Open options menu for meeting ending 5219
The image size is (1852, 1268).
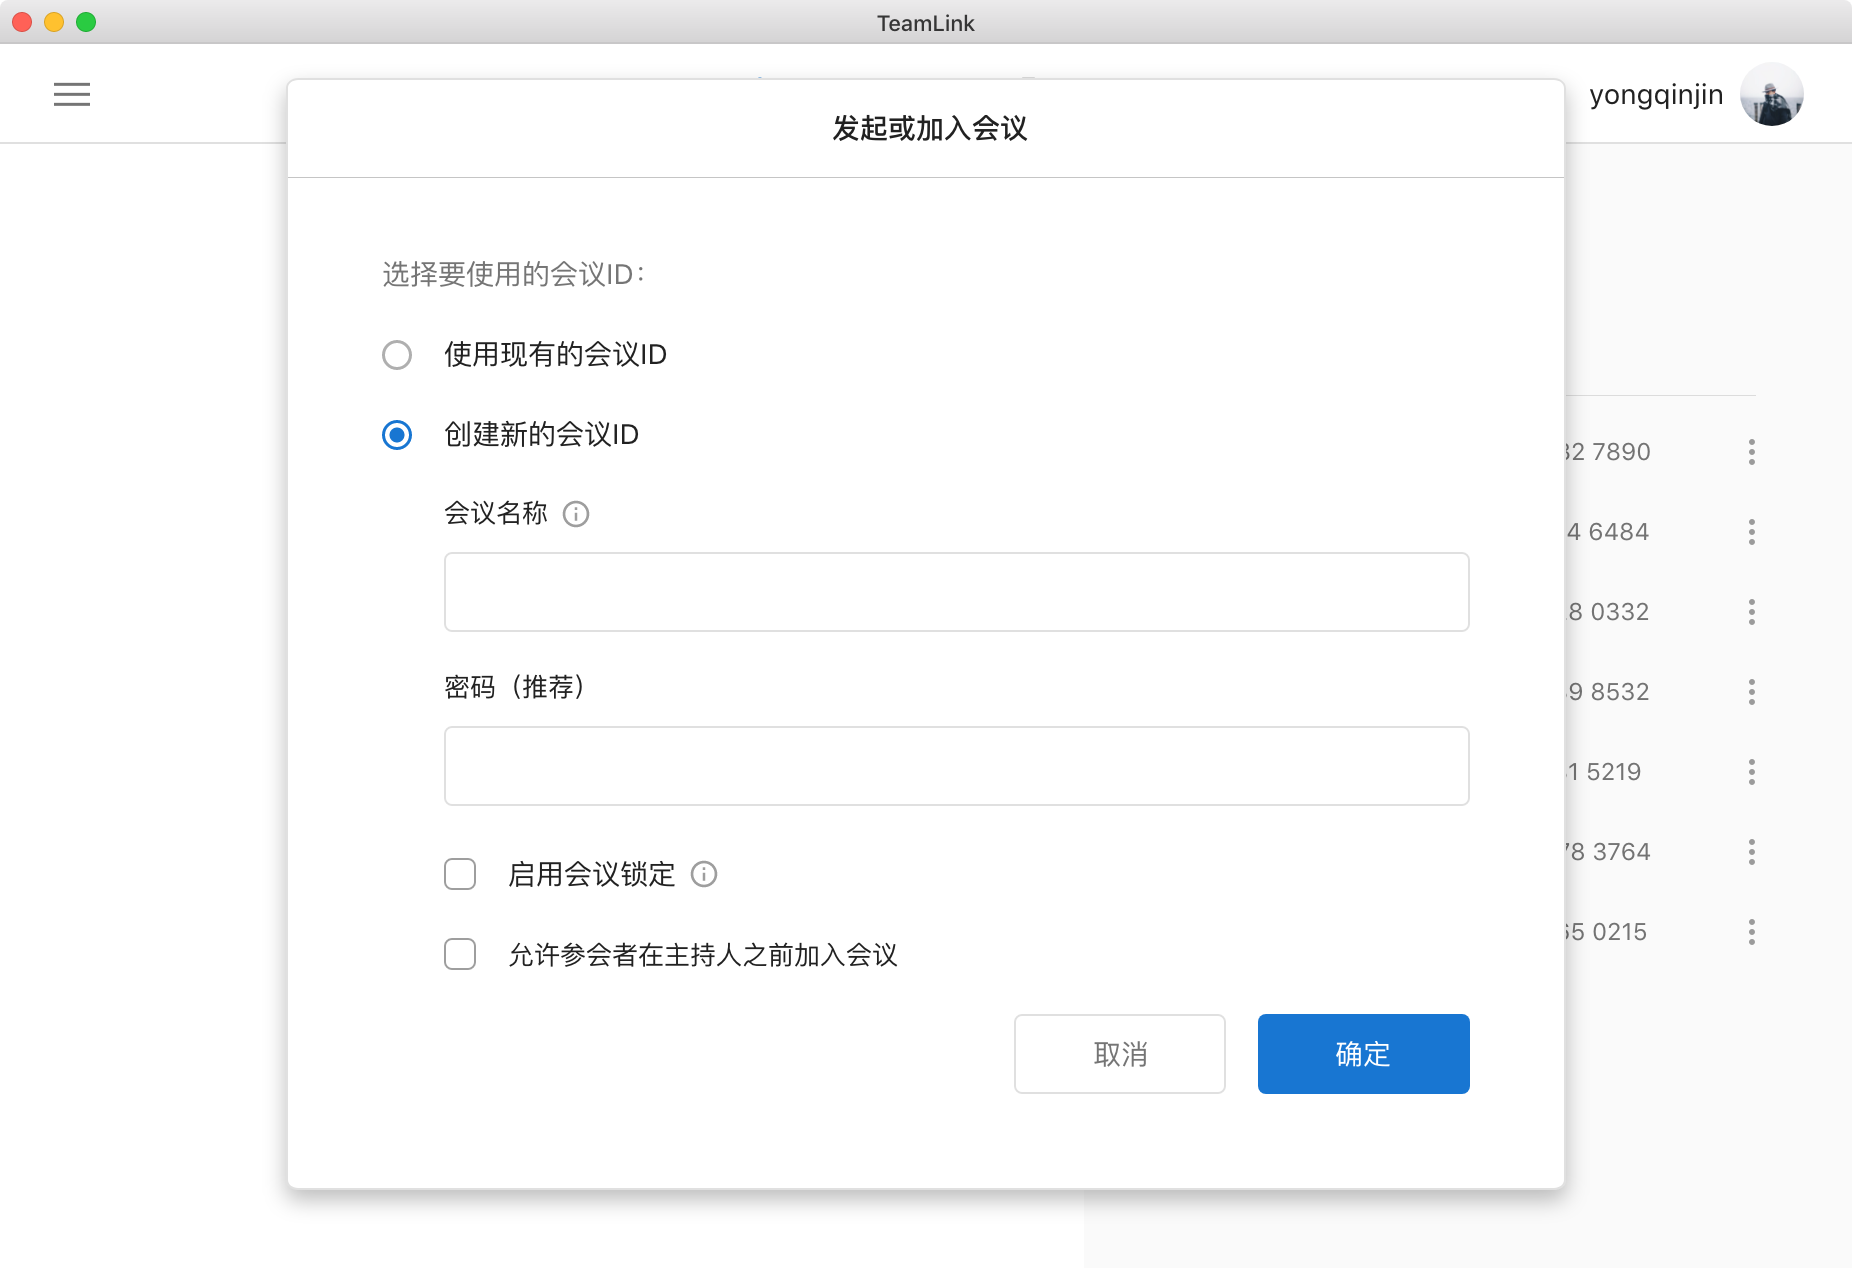coord(1753,771)
